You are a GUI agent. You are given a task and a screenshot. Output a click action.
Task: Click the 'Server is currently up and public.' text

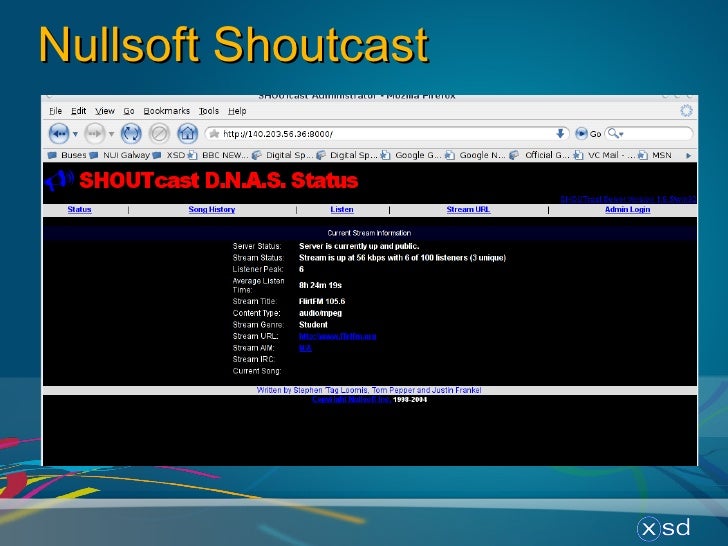coord(359,246)
